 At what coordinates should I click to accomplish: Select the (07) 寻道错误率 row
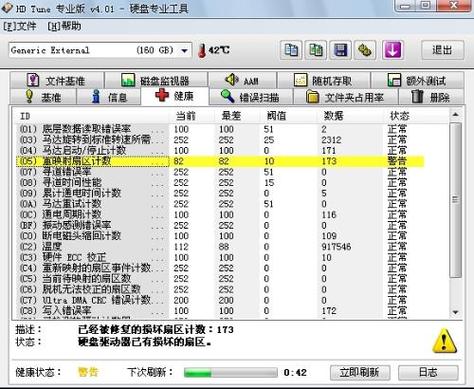coord(220,172)
